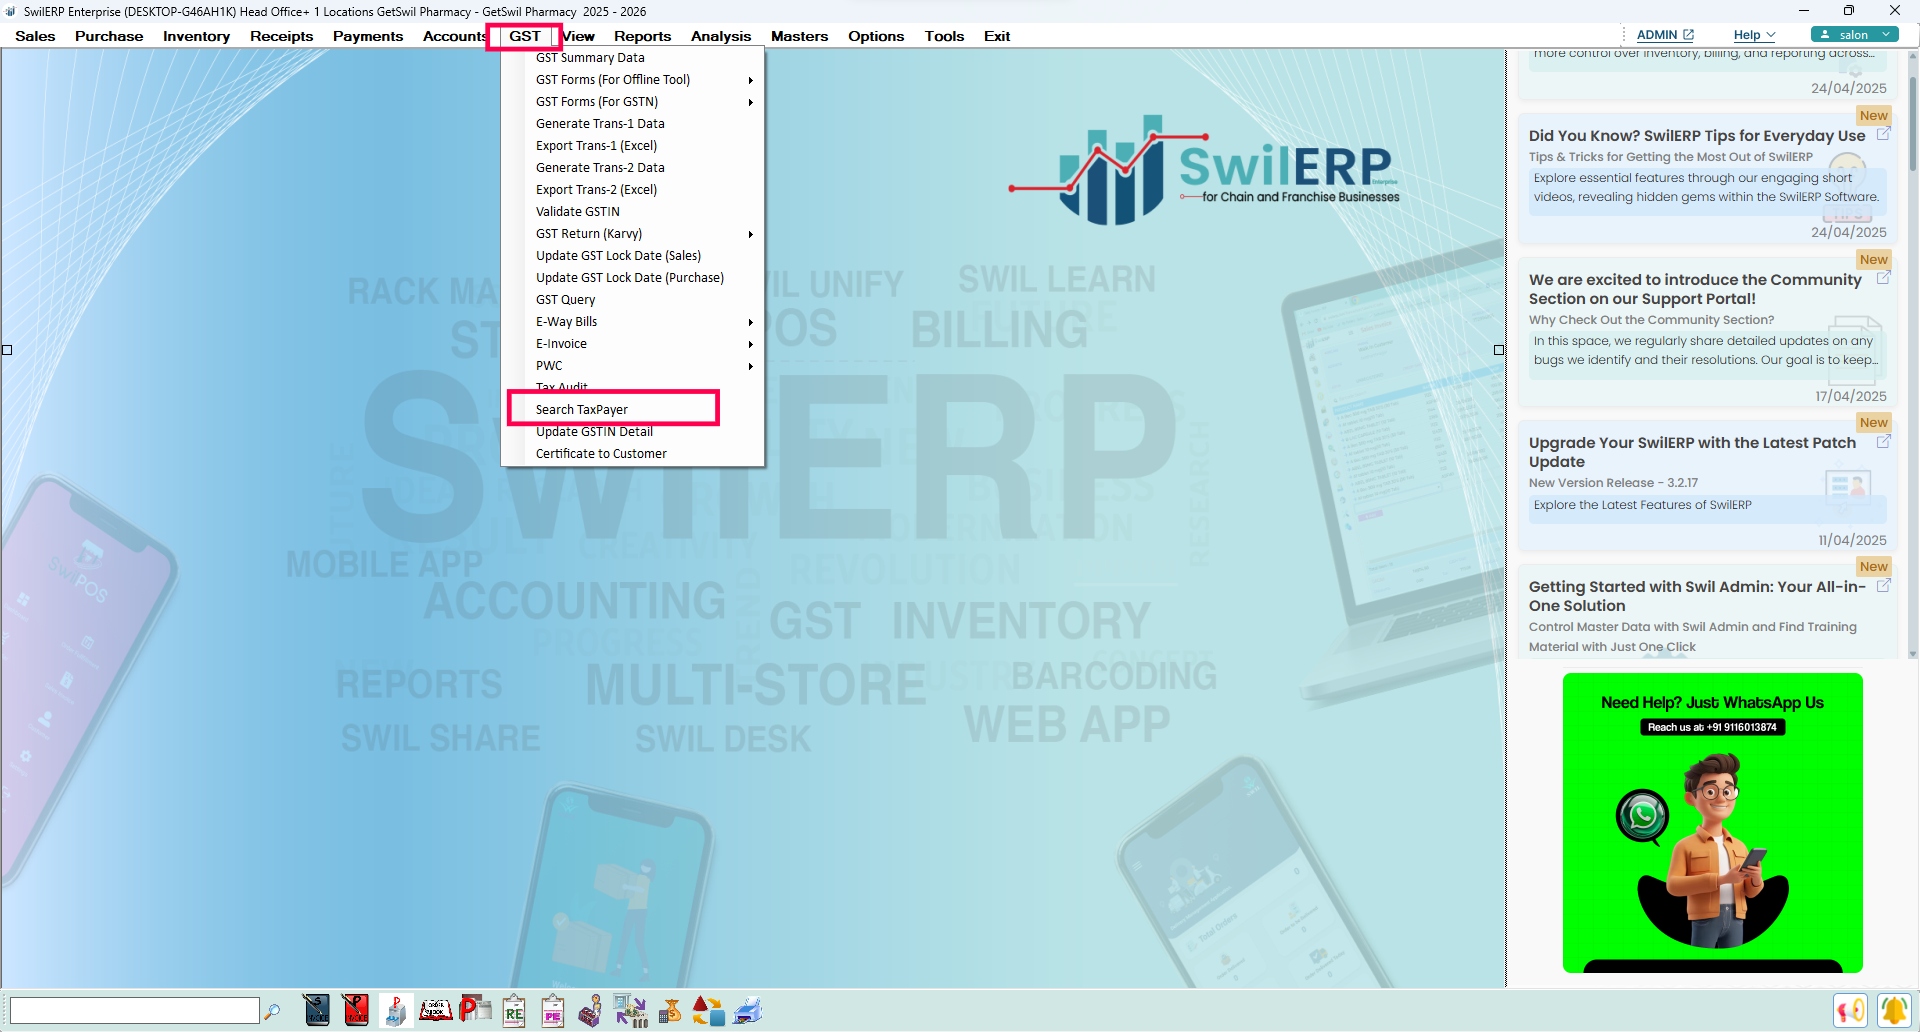
Task: Choose Export Trans-1 (Excel) entry
Action: (x=596, y=146)
